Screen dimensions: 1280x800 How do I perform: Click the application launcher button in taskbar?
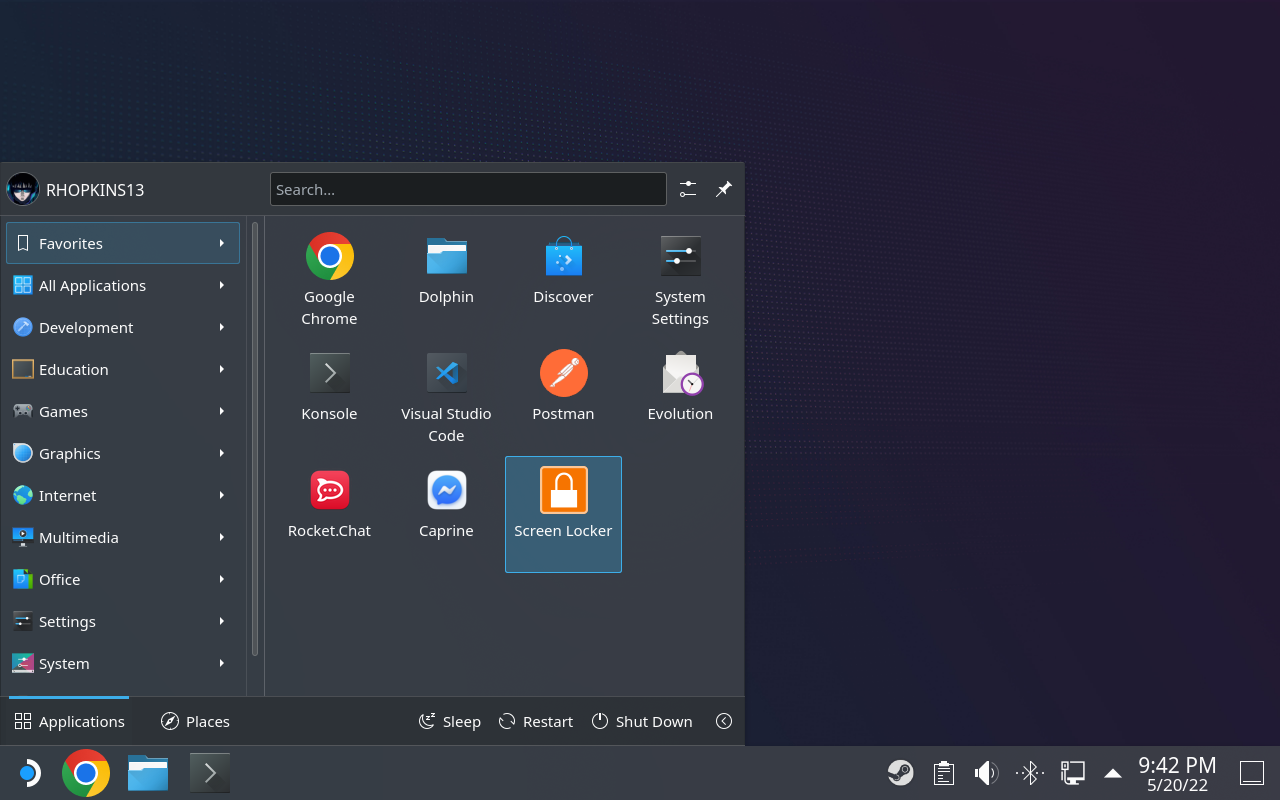click(28, 773)
